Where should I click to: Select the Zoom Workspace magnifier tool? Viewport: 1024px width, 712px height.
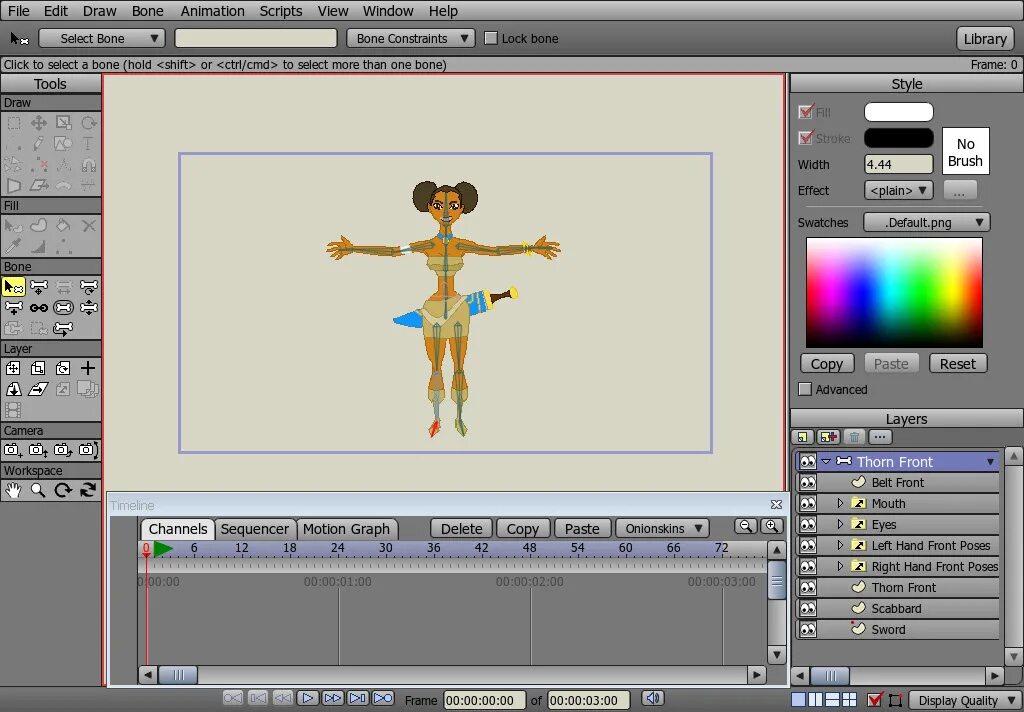pyautogui.click(x=38, y=490)
